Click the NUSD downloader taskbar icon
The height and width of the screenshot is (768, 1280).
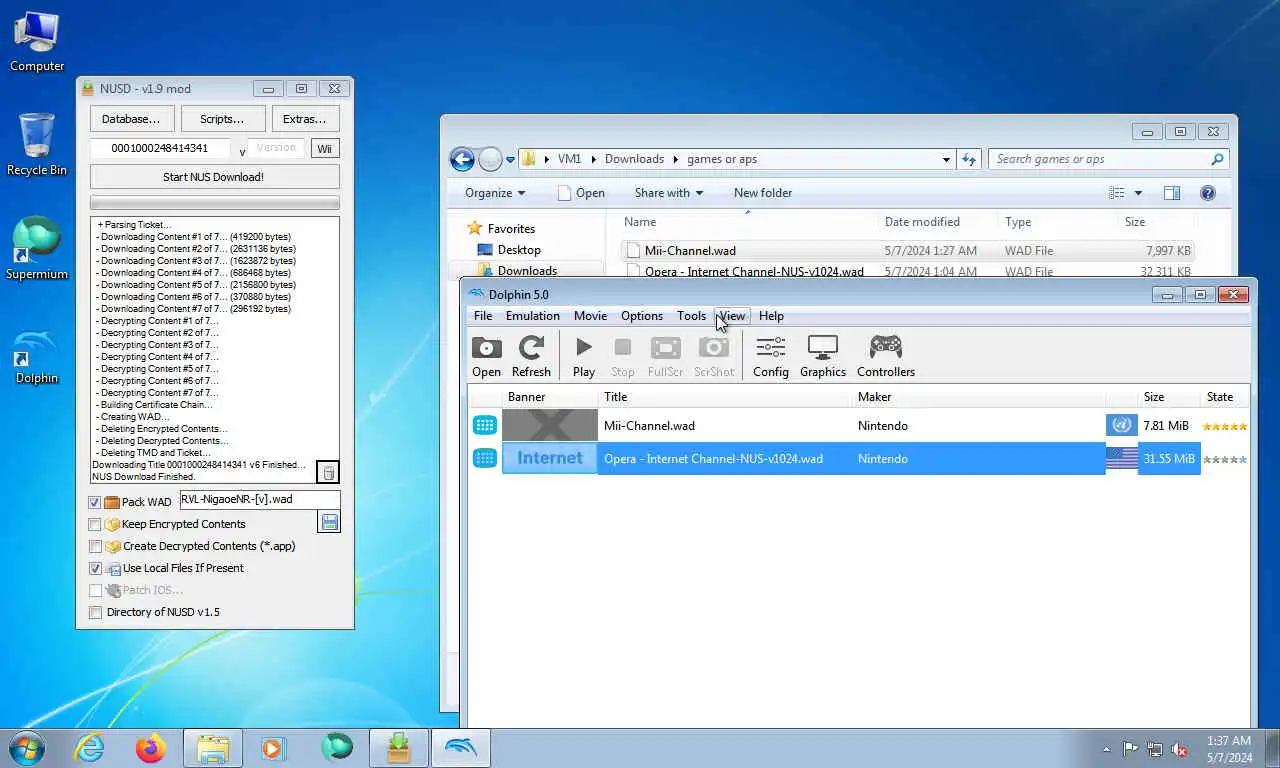399,748
